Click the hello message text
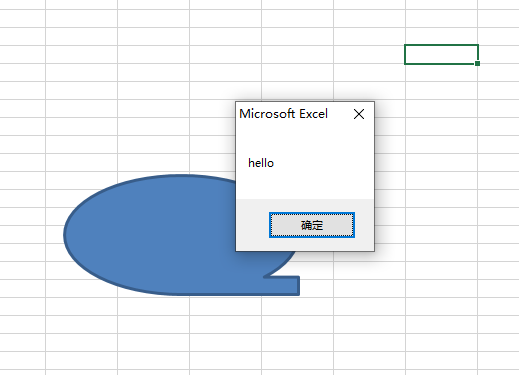The height and width of the screenshot is (375, 519). [261, 163]
